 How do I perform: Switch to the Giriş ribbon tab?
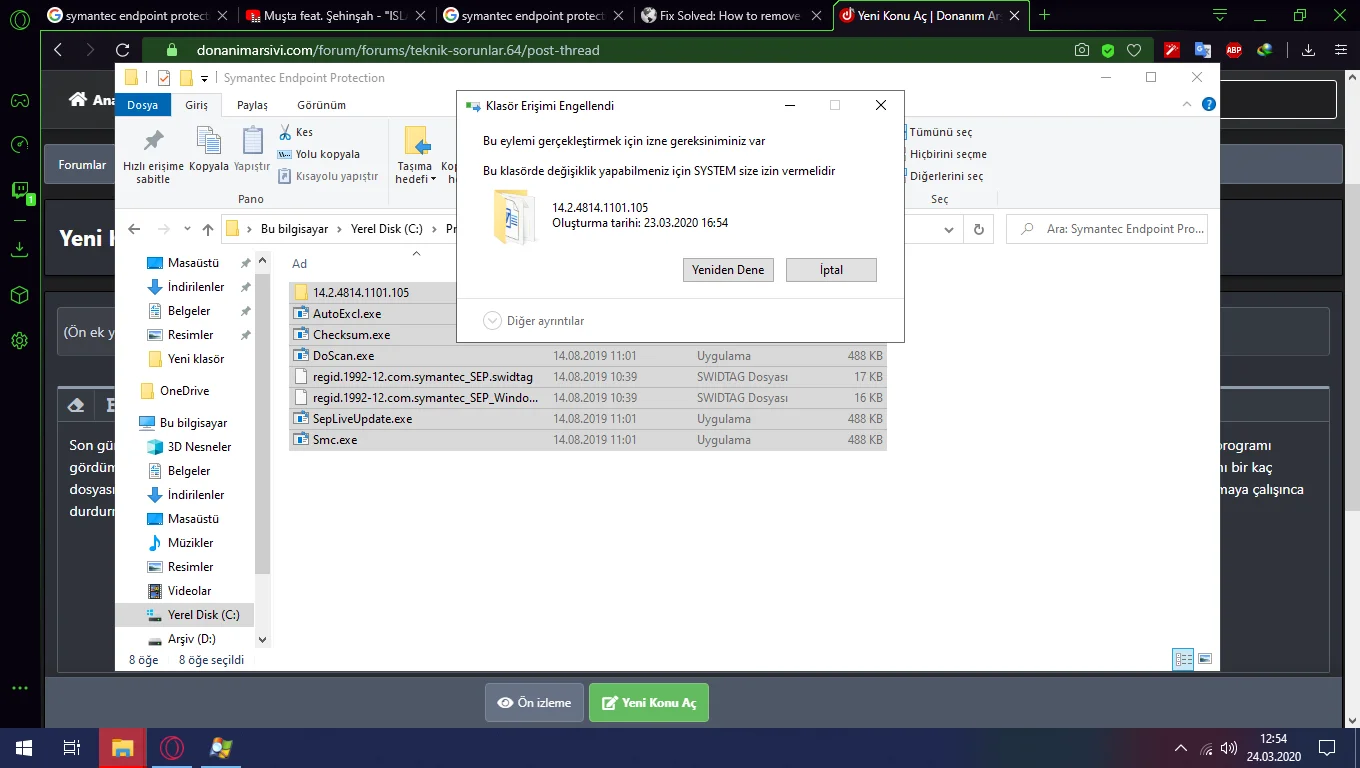pyautogui.click(x=196, y=105)
